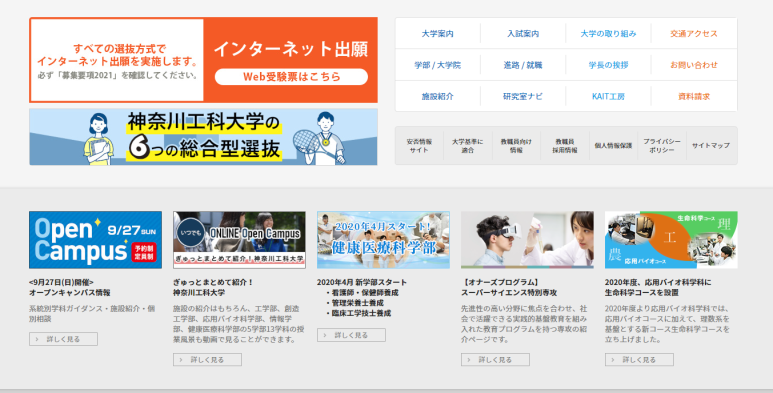773x393 pixels.
Task: Open 研究室ナビ link
Action: point(523,96)
